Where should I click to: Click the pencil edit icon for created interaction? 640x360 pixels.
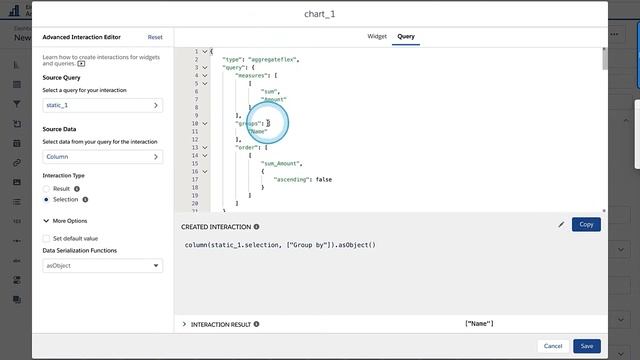pyautogui.click(x=562, y=224)
